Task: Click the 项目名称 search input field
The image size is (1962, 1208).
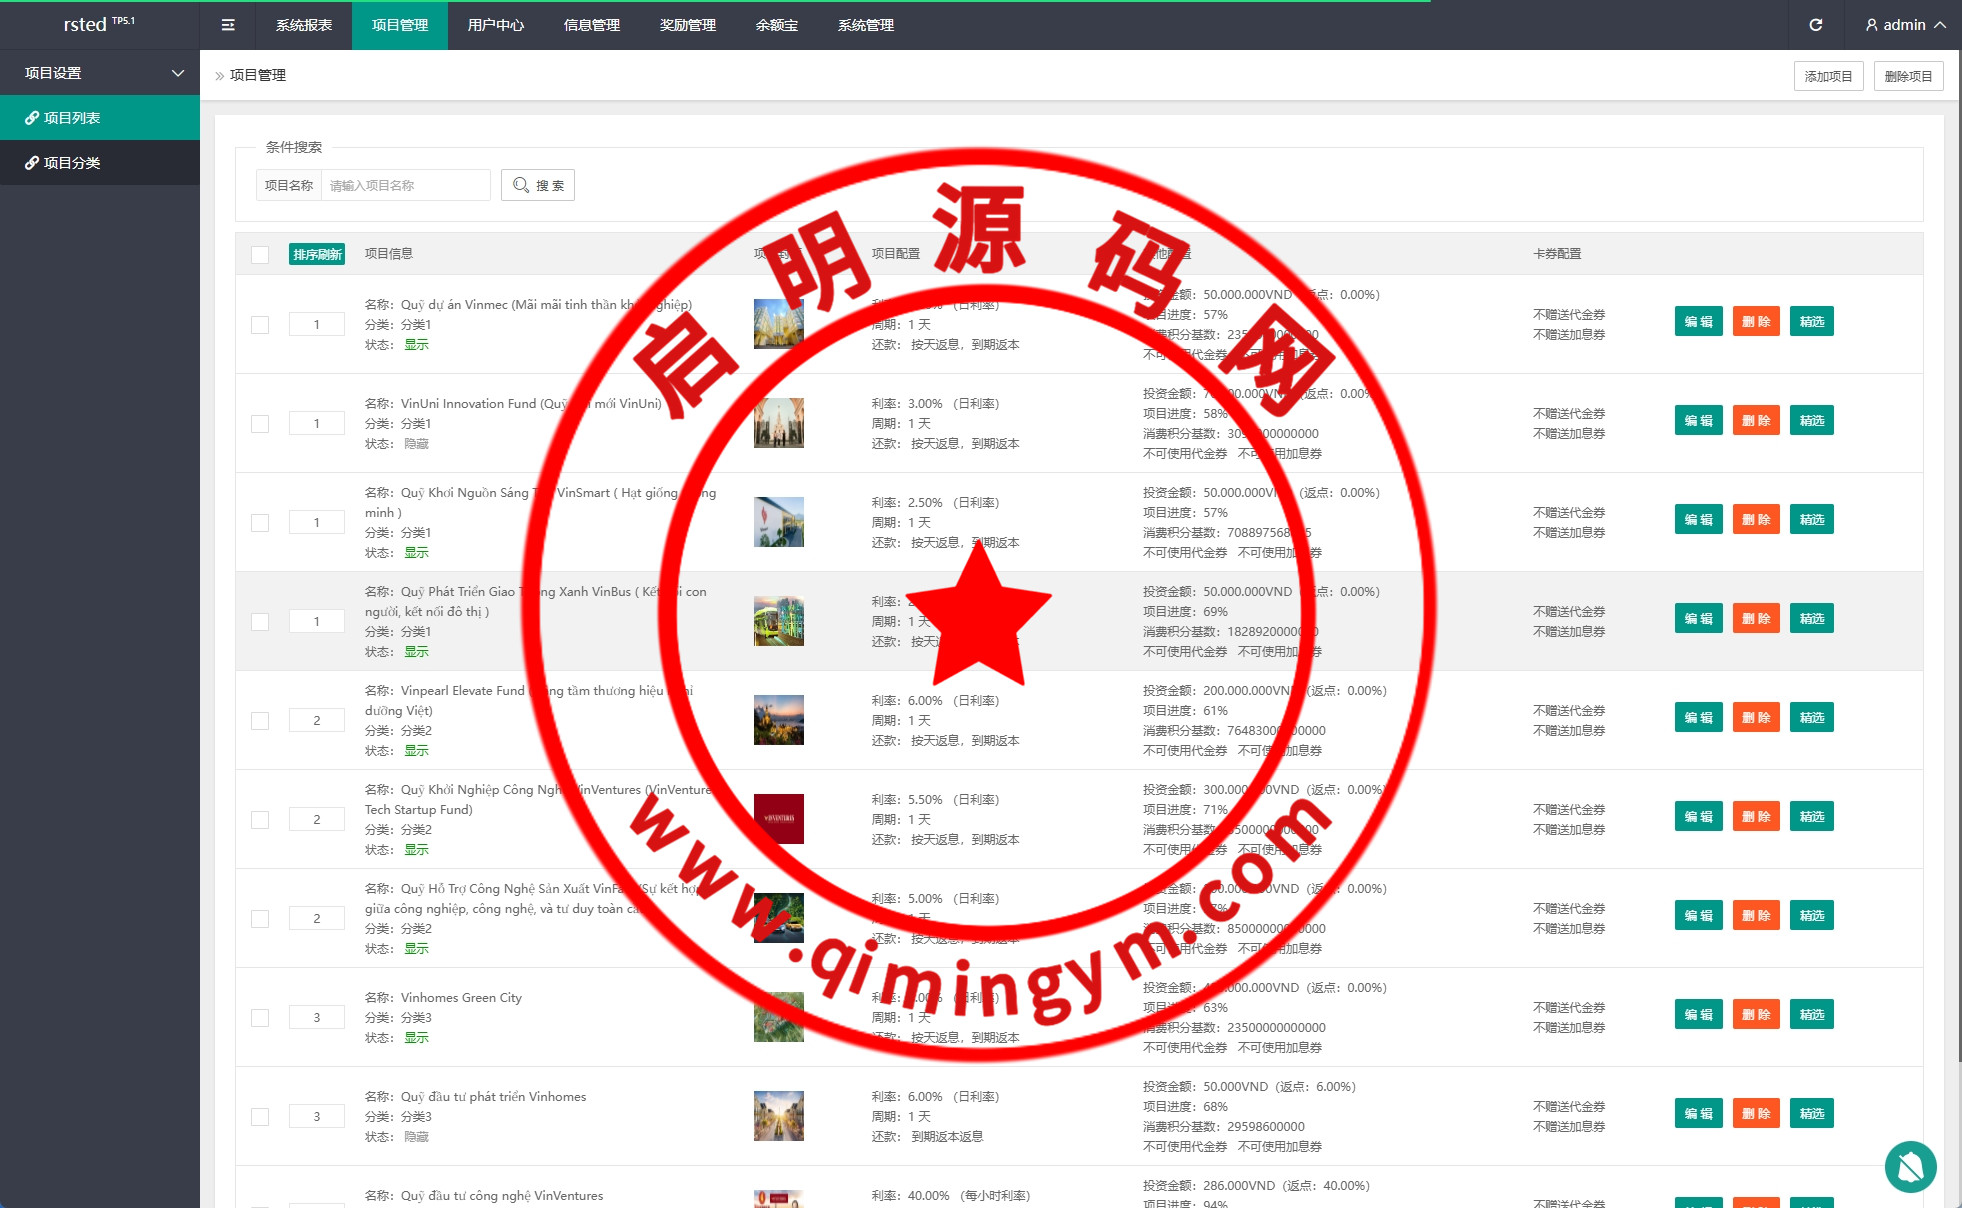Action: [405, 185]
